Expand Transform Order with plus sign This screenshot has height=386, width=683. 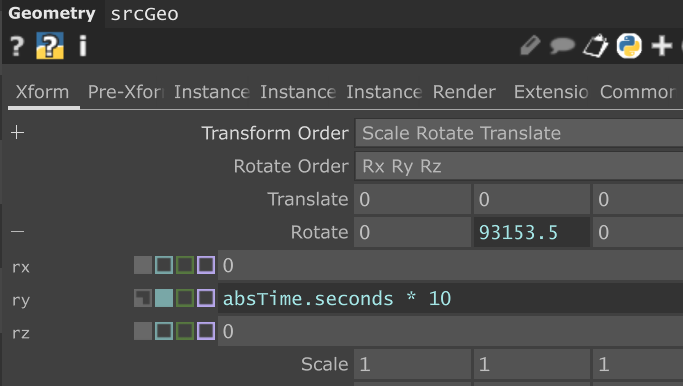point(17,132)
